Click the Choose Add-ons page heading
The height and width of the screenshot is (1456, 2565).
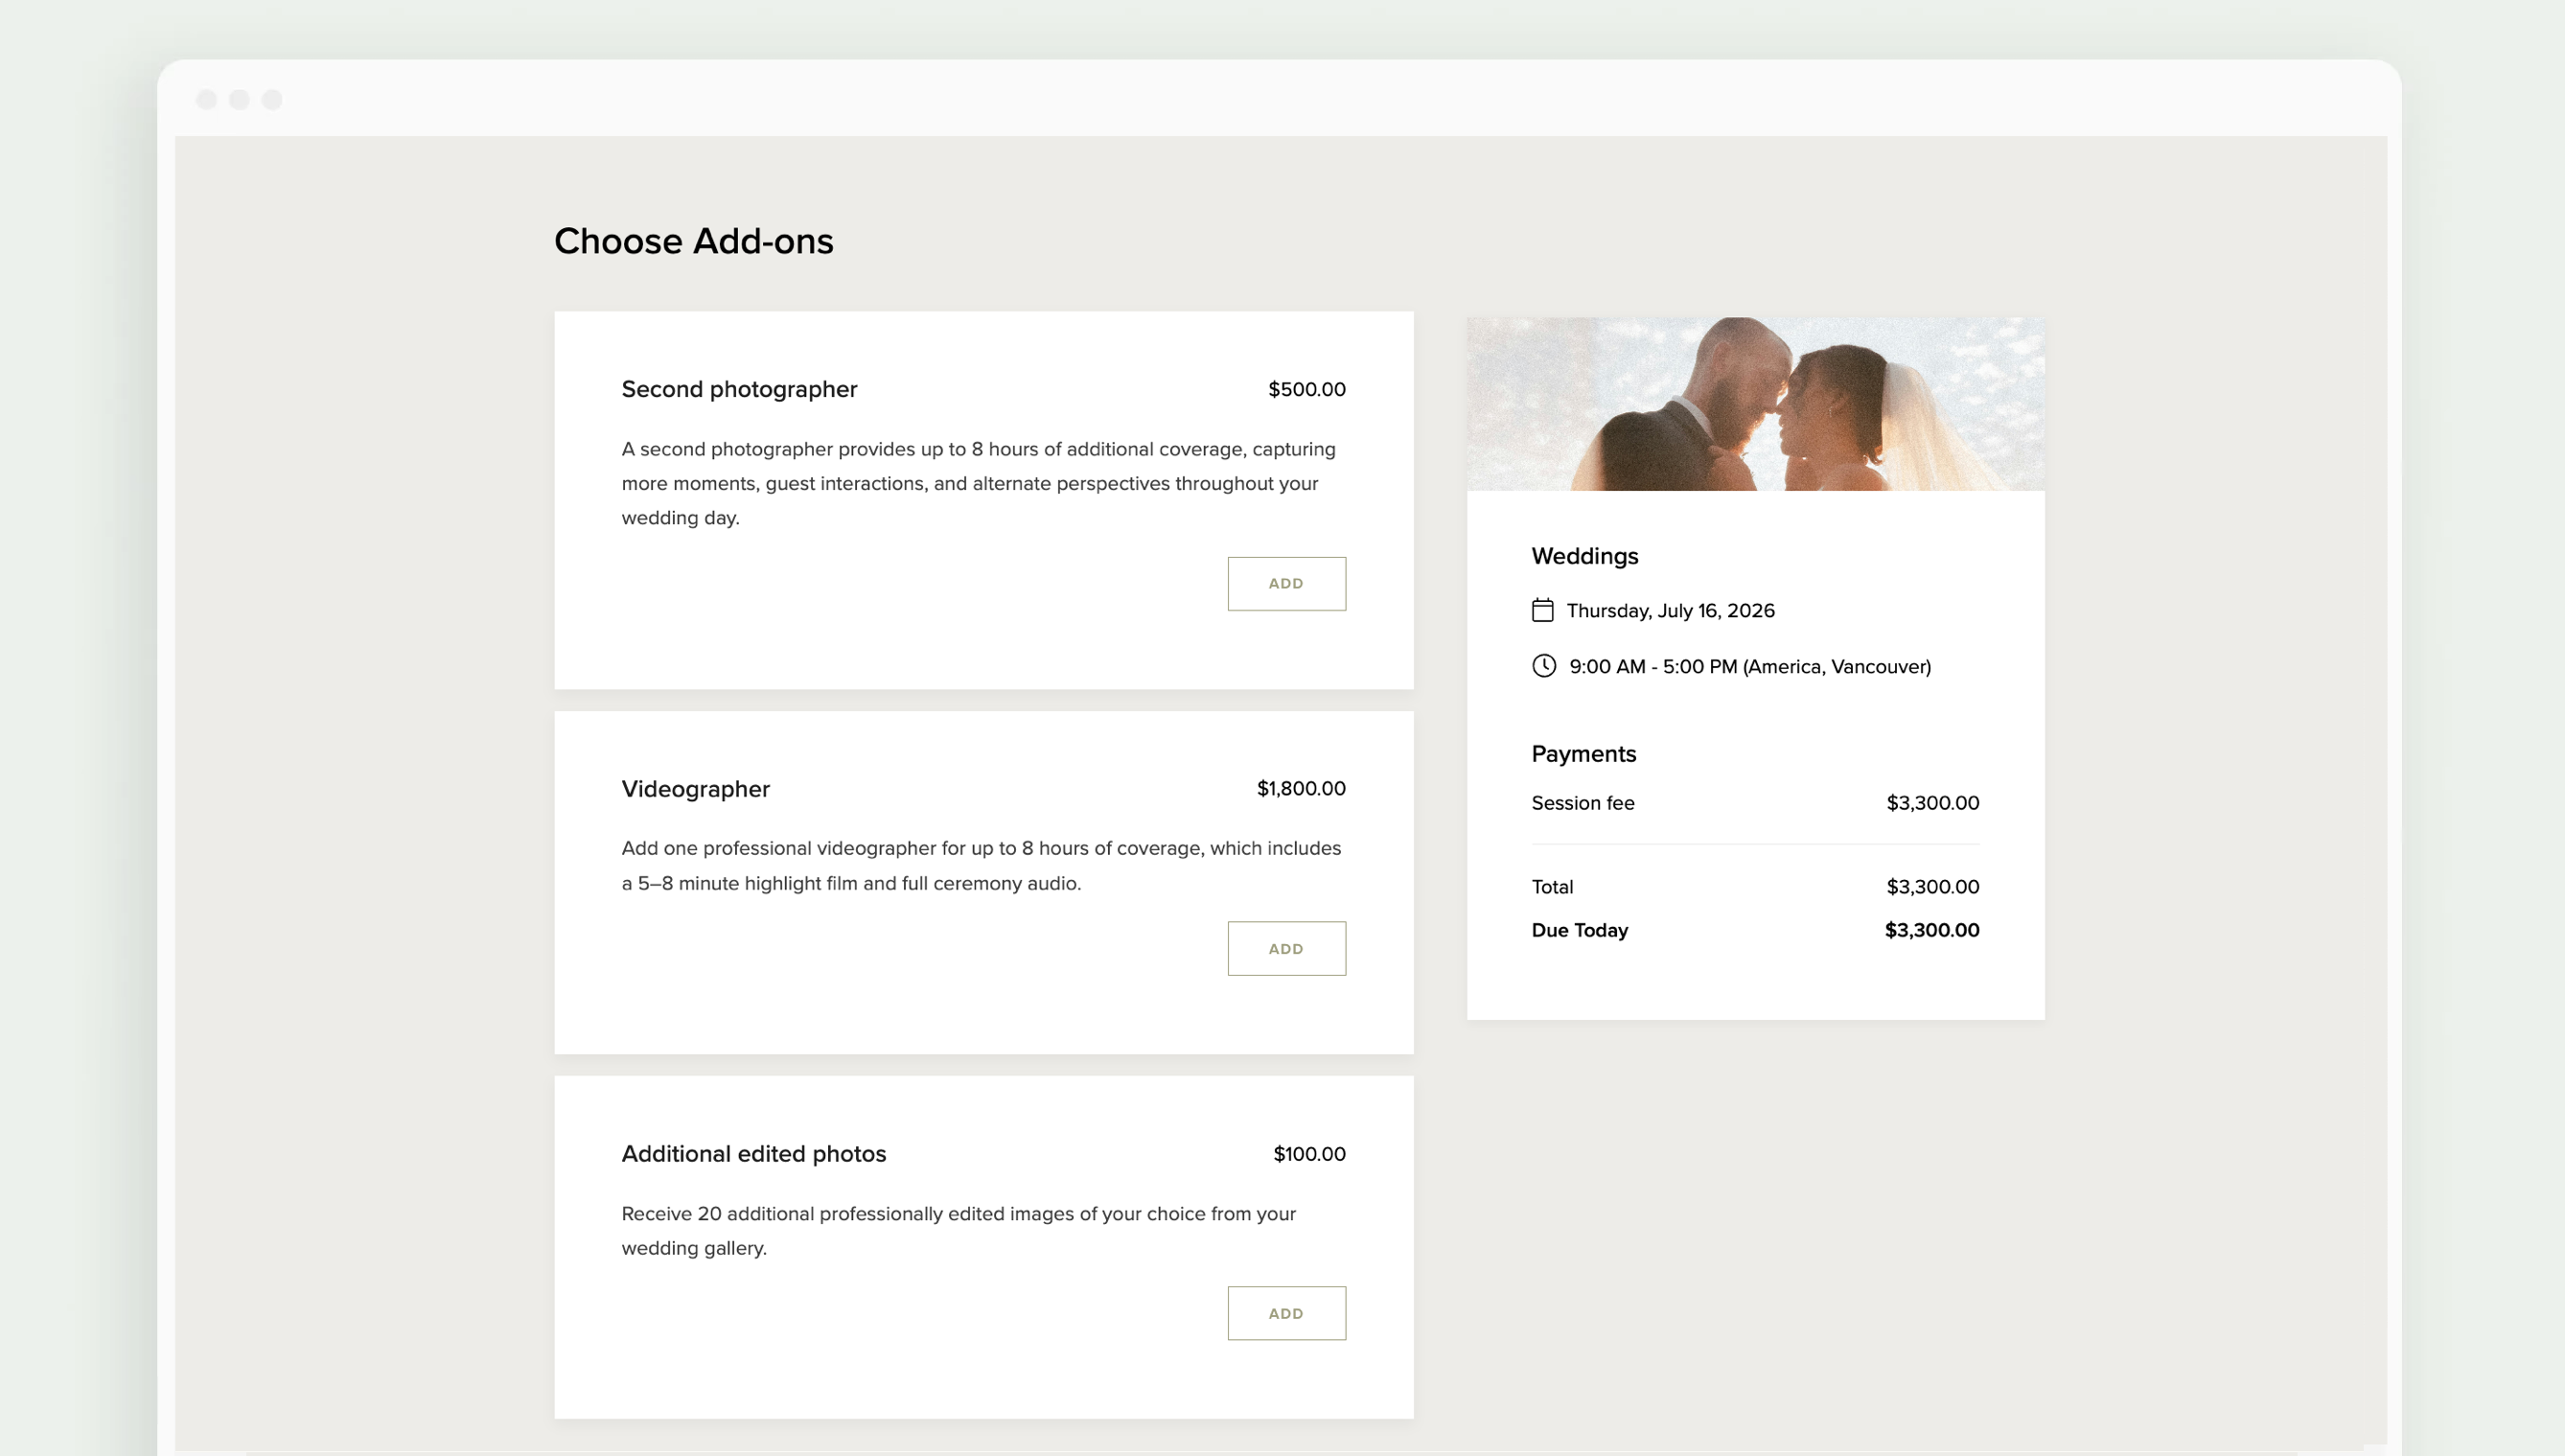coord(694,241)
